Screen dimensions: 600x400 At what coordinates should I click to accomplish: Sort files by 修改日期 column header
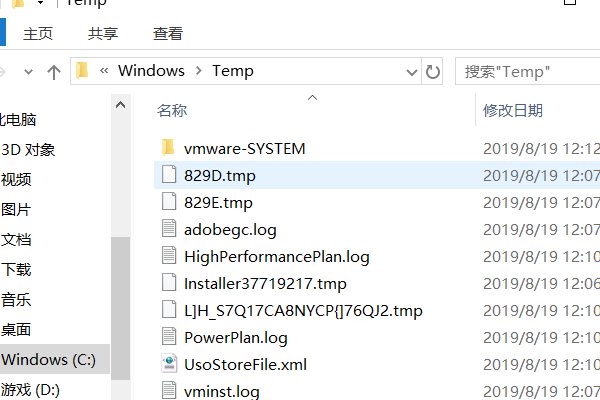(512, 110)
